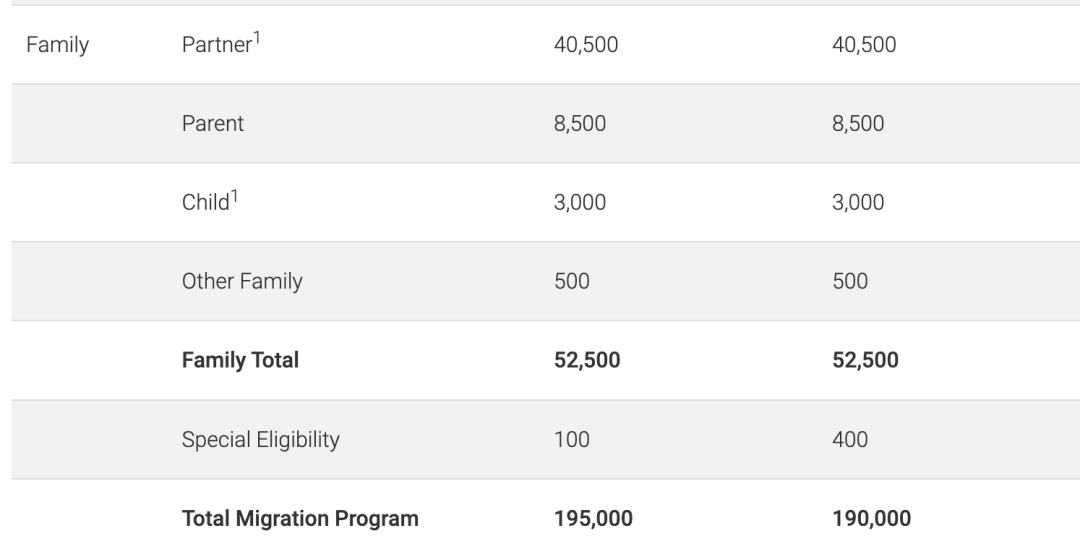Click the Other Family row label
This screenshot has width=1080, height=557.
tap(241, 282)
